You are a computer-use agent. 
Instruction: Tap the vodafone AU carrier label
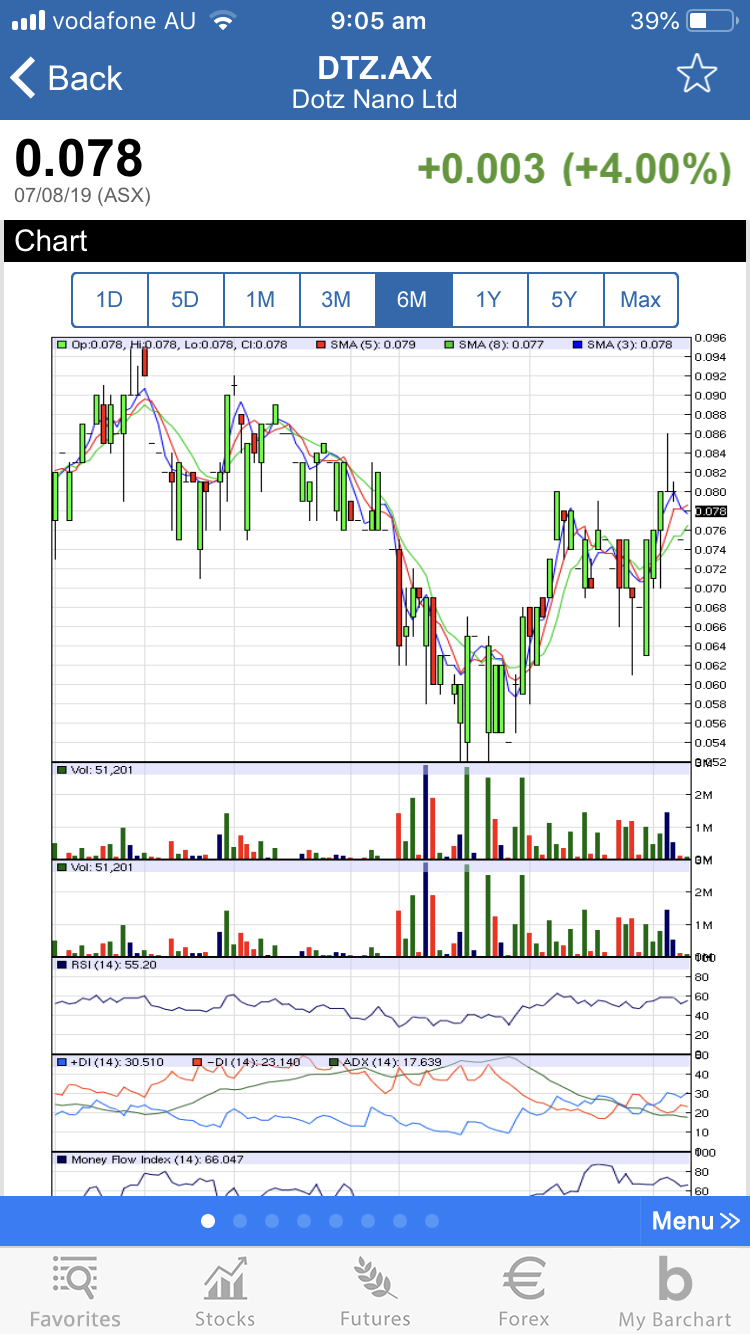[x=124, y=20]
